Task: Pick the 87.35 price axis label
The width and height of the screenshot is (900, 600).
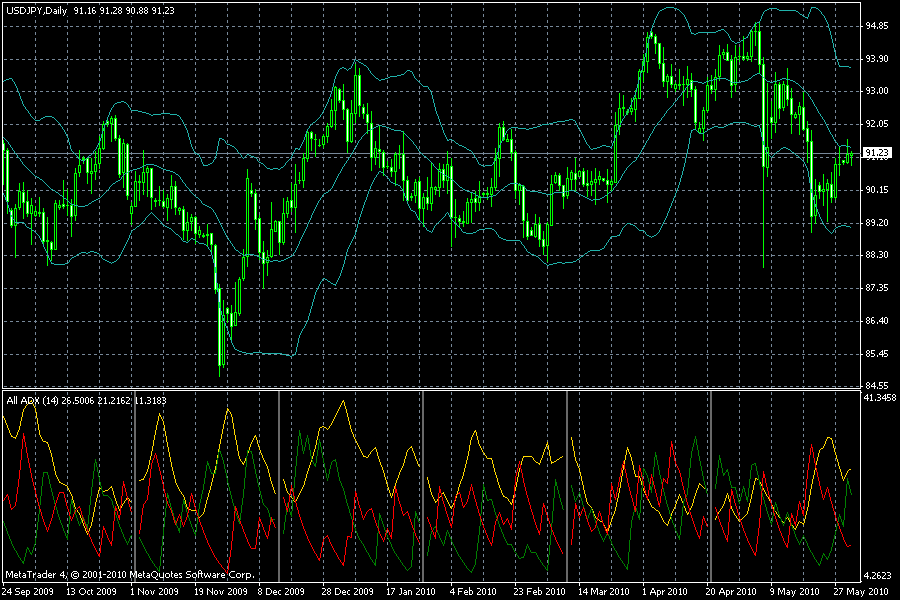Action: tap(877, 287)
